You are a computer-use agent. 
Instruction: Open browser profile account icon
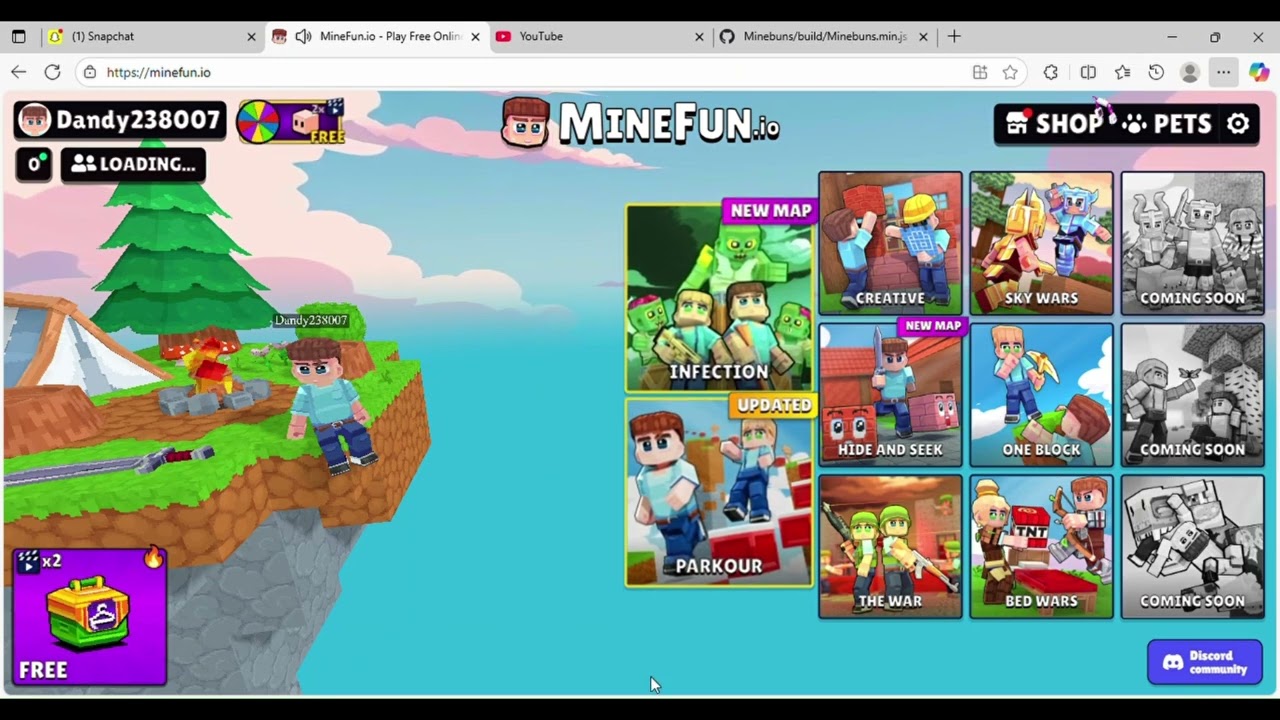(x=1190, y=72)
